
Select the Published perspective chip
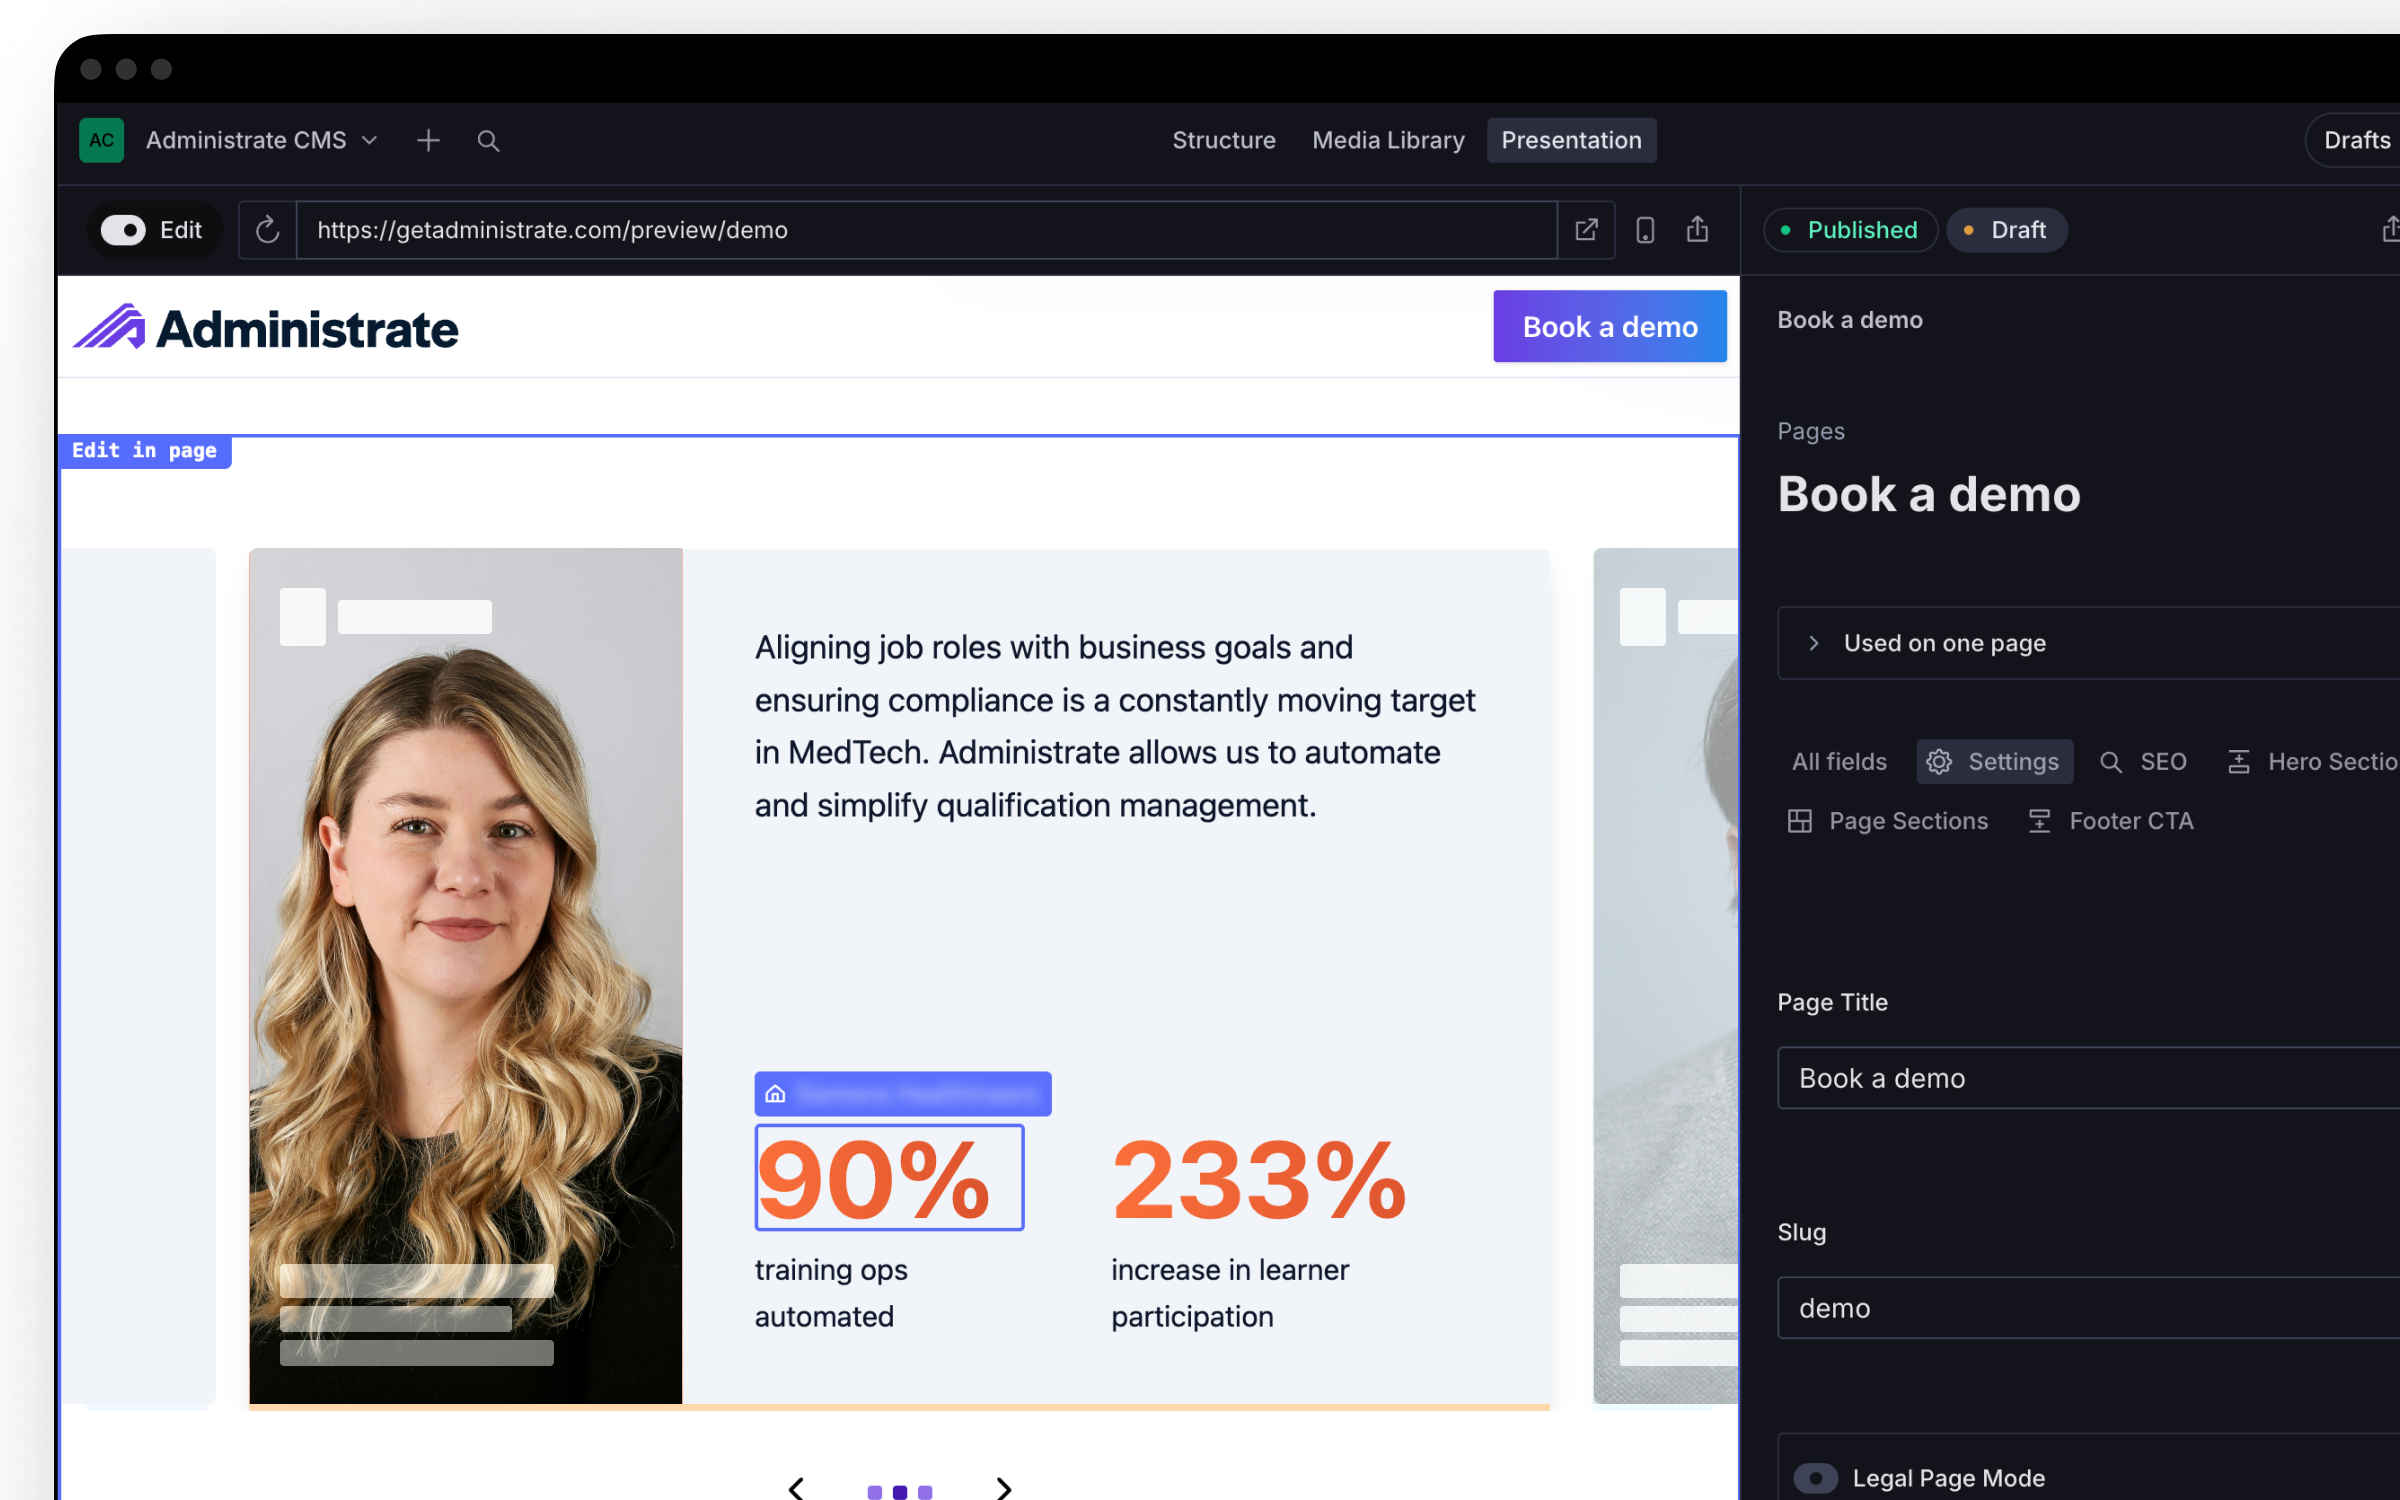click(1850, 230)
